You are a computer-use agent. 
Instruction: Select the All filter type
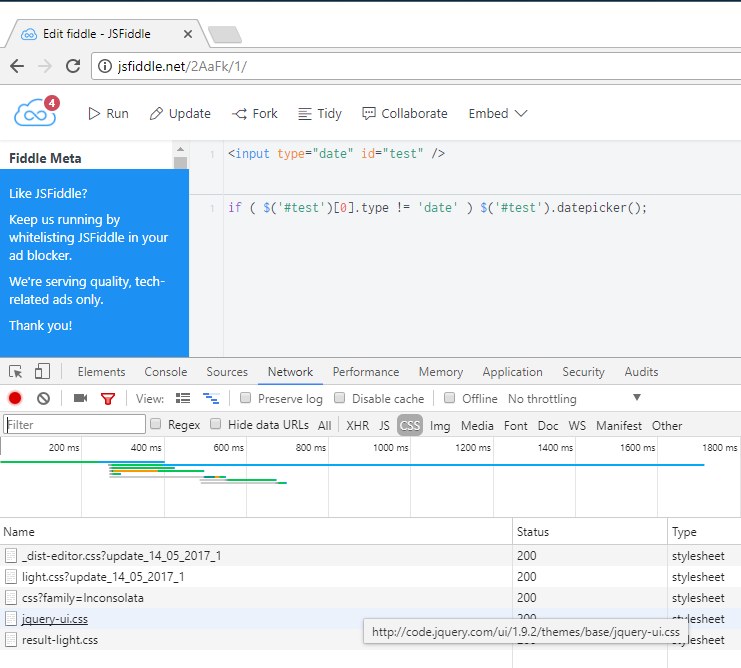pyautogui.click(x=324, y=426)
